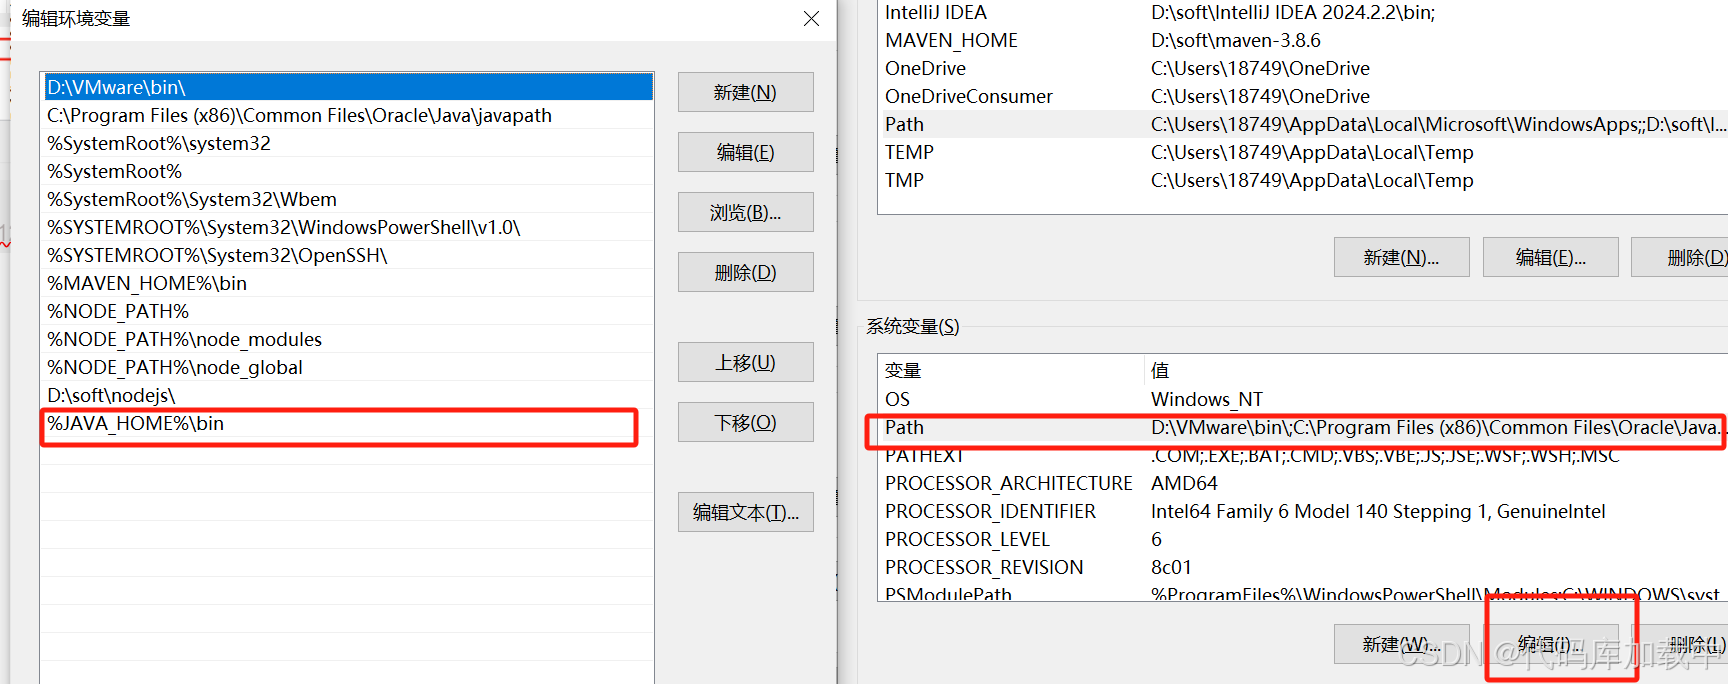
Task: Move entry up with 上移(U)
Action: click(745, 362)
